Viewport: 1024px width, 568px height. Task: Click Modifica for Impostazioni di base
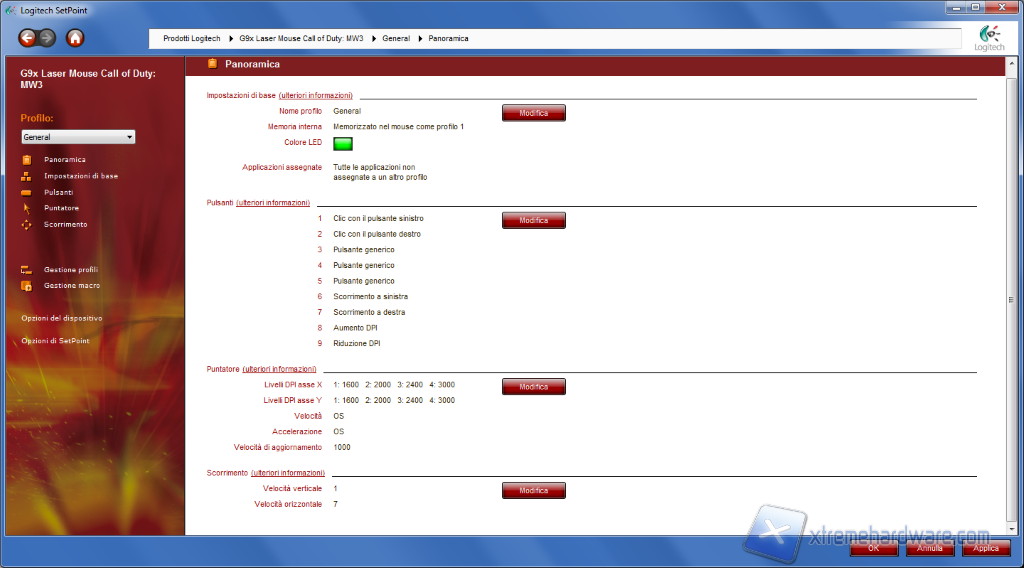[x=533, y=113]
